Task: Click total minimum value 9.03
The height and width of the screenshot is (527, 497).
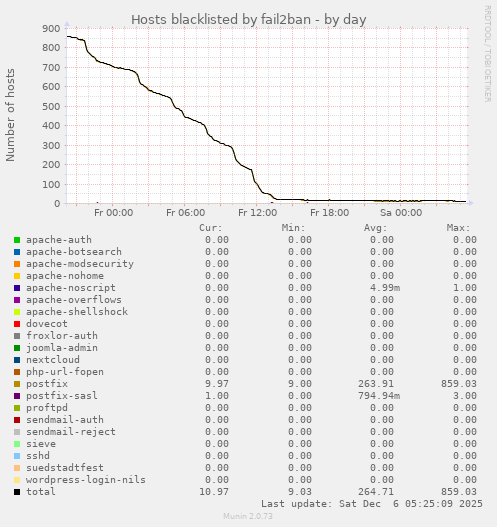Action: (299, 492)
